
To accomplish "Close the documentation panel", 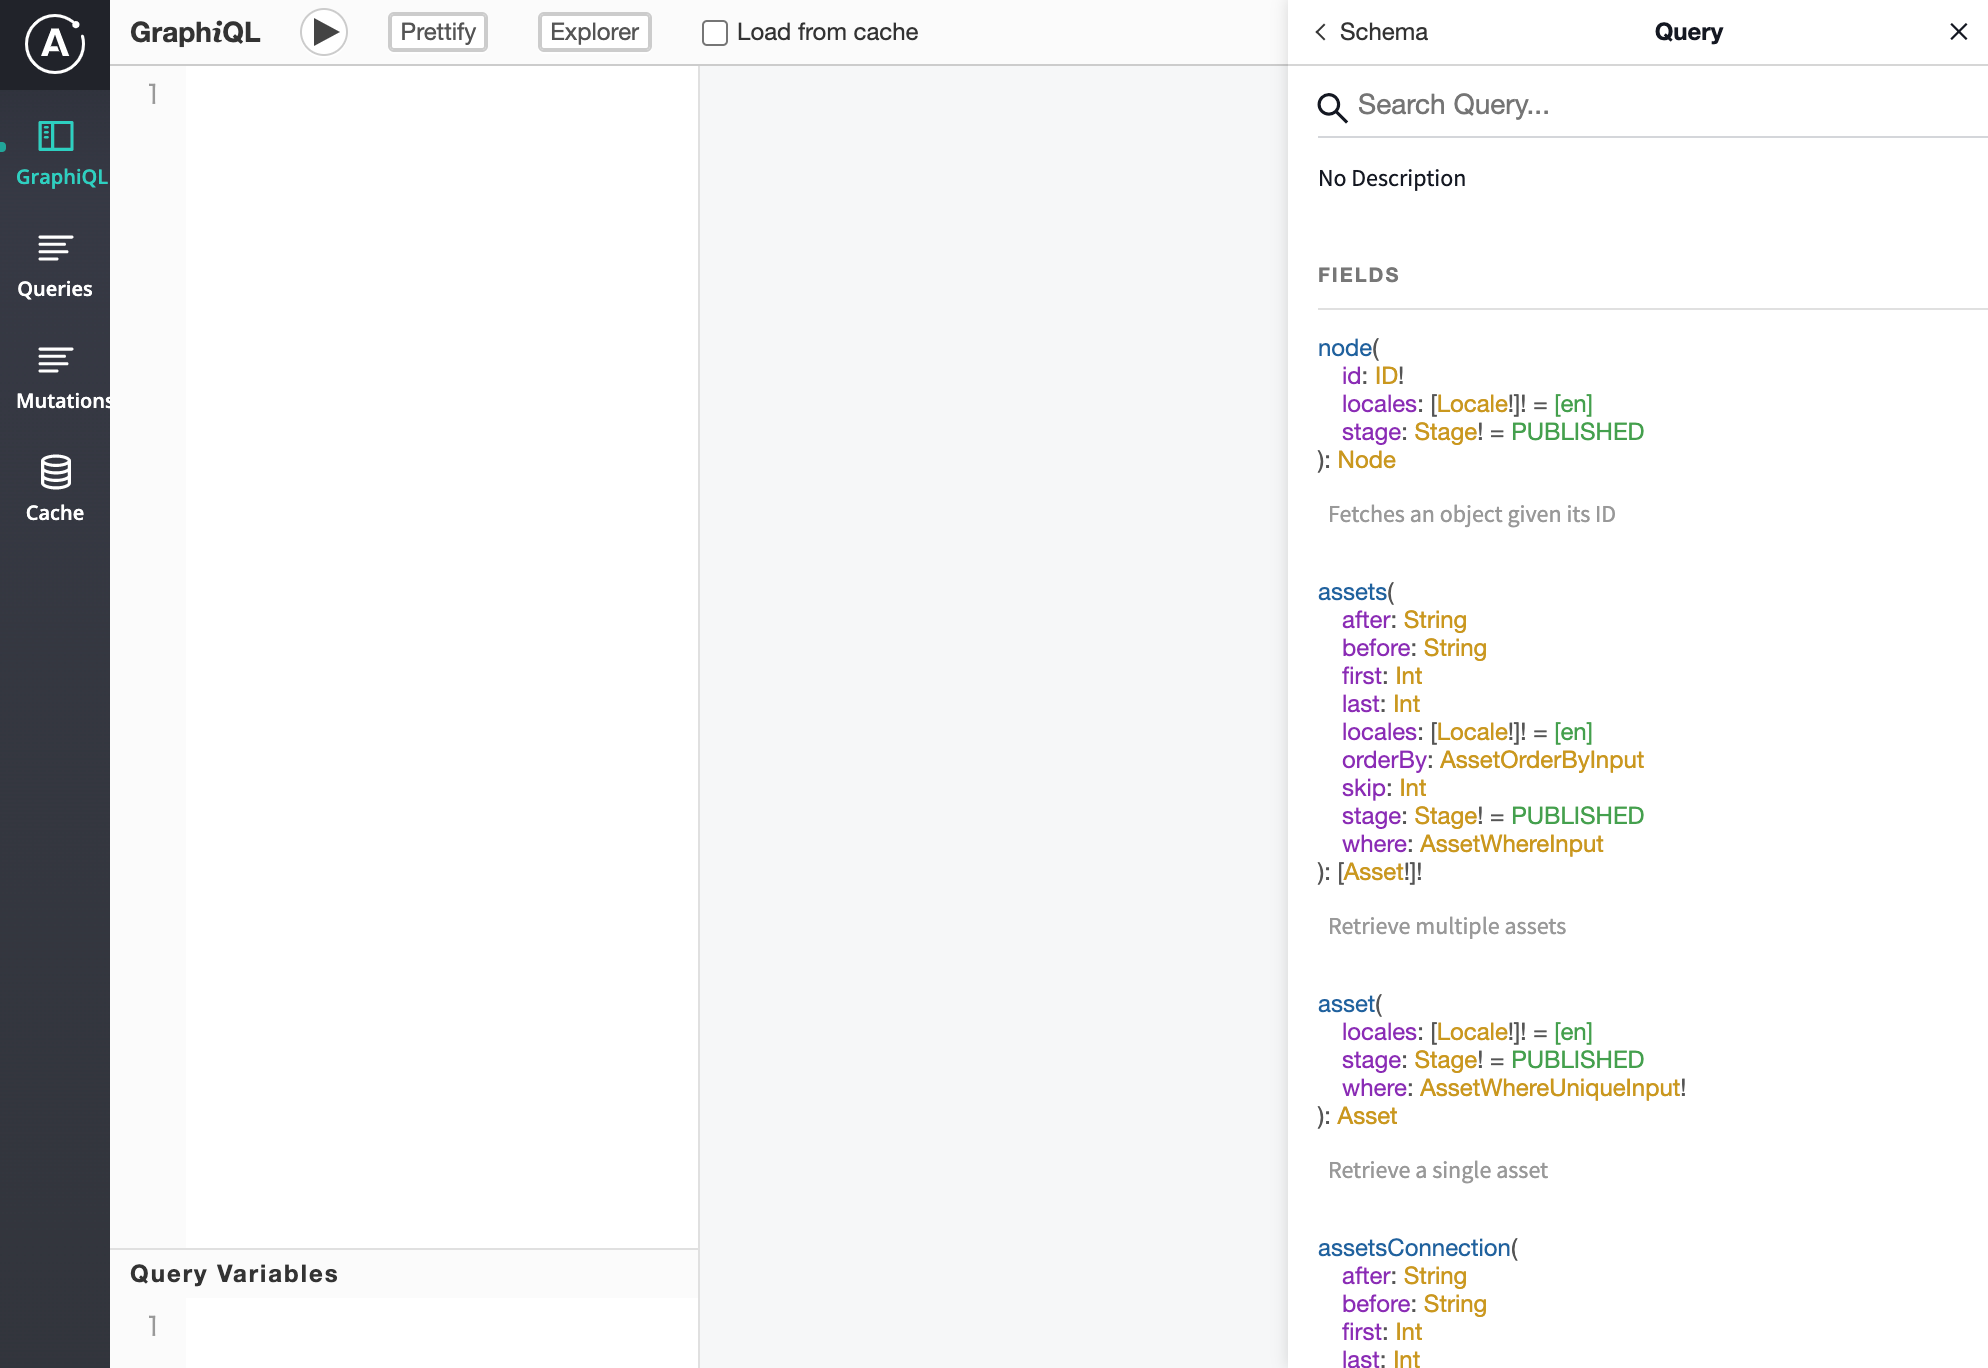I will pyautogui.click(x=1958, y=32).
